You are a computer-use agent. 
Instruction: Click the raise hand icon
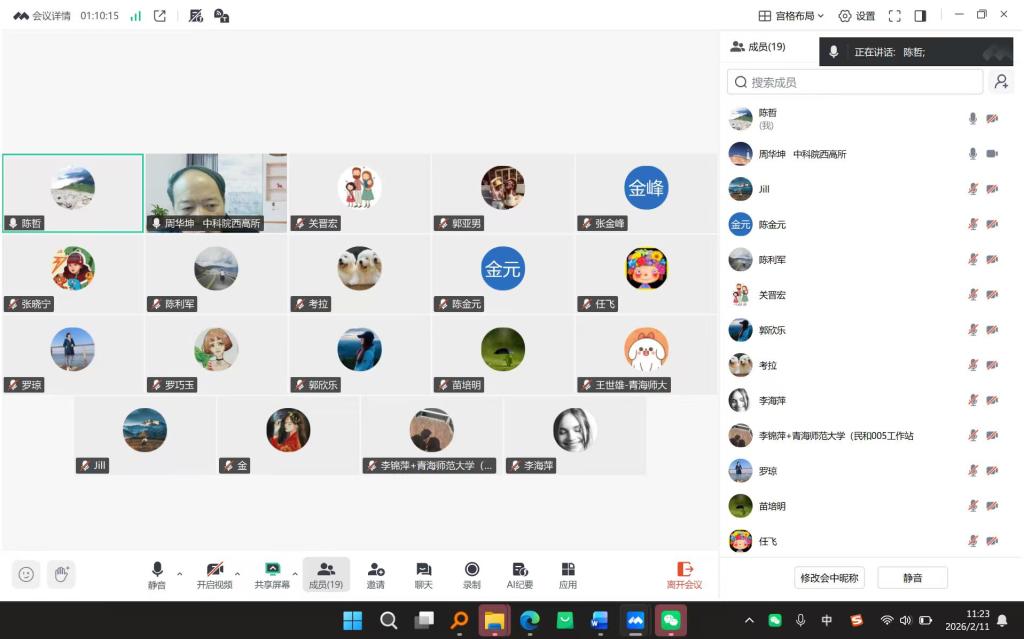[61, 574]
